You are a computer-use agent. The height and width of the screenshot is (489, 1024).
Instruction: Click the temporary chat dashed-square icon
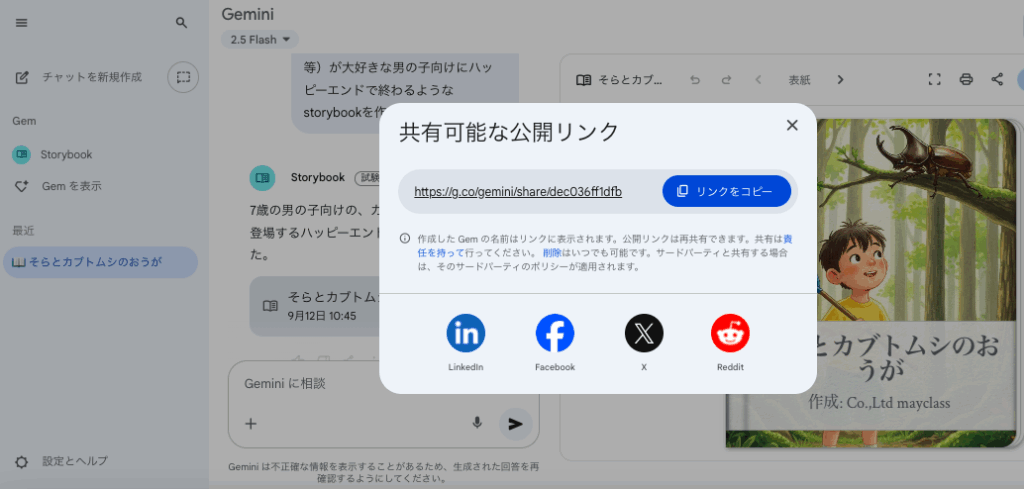coord(184,77)
